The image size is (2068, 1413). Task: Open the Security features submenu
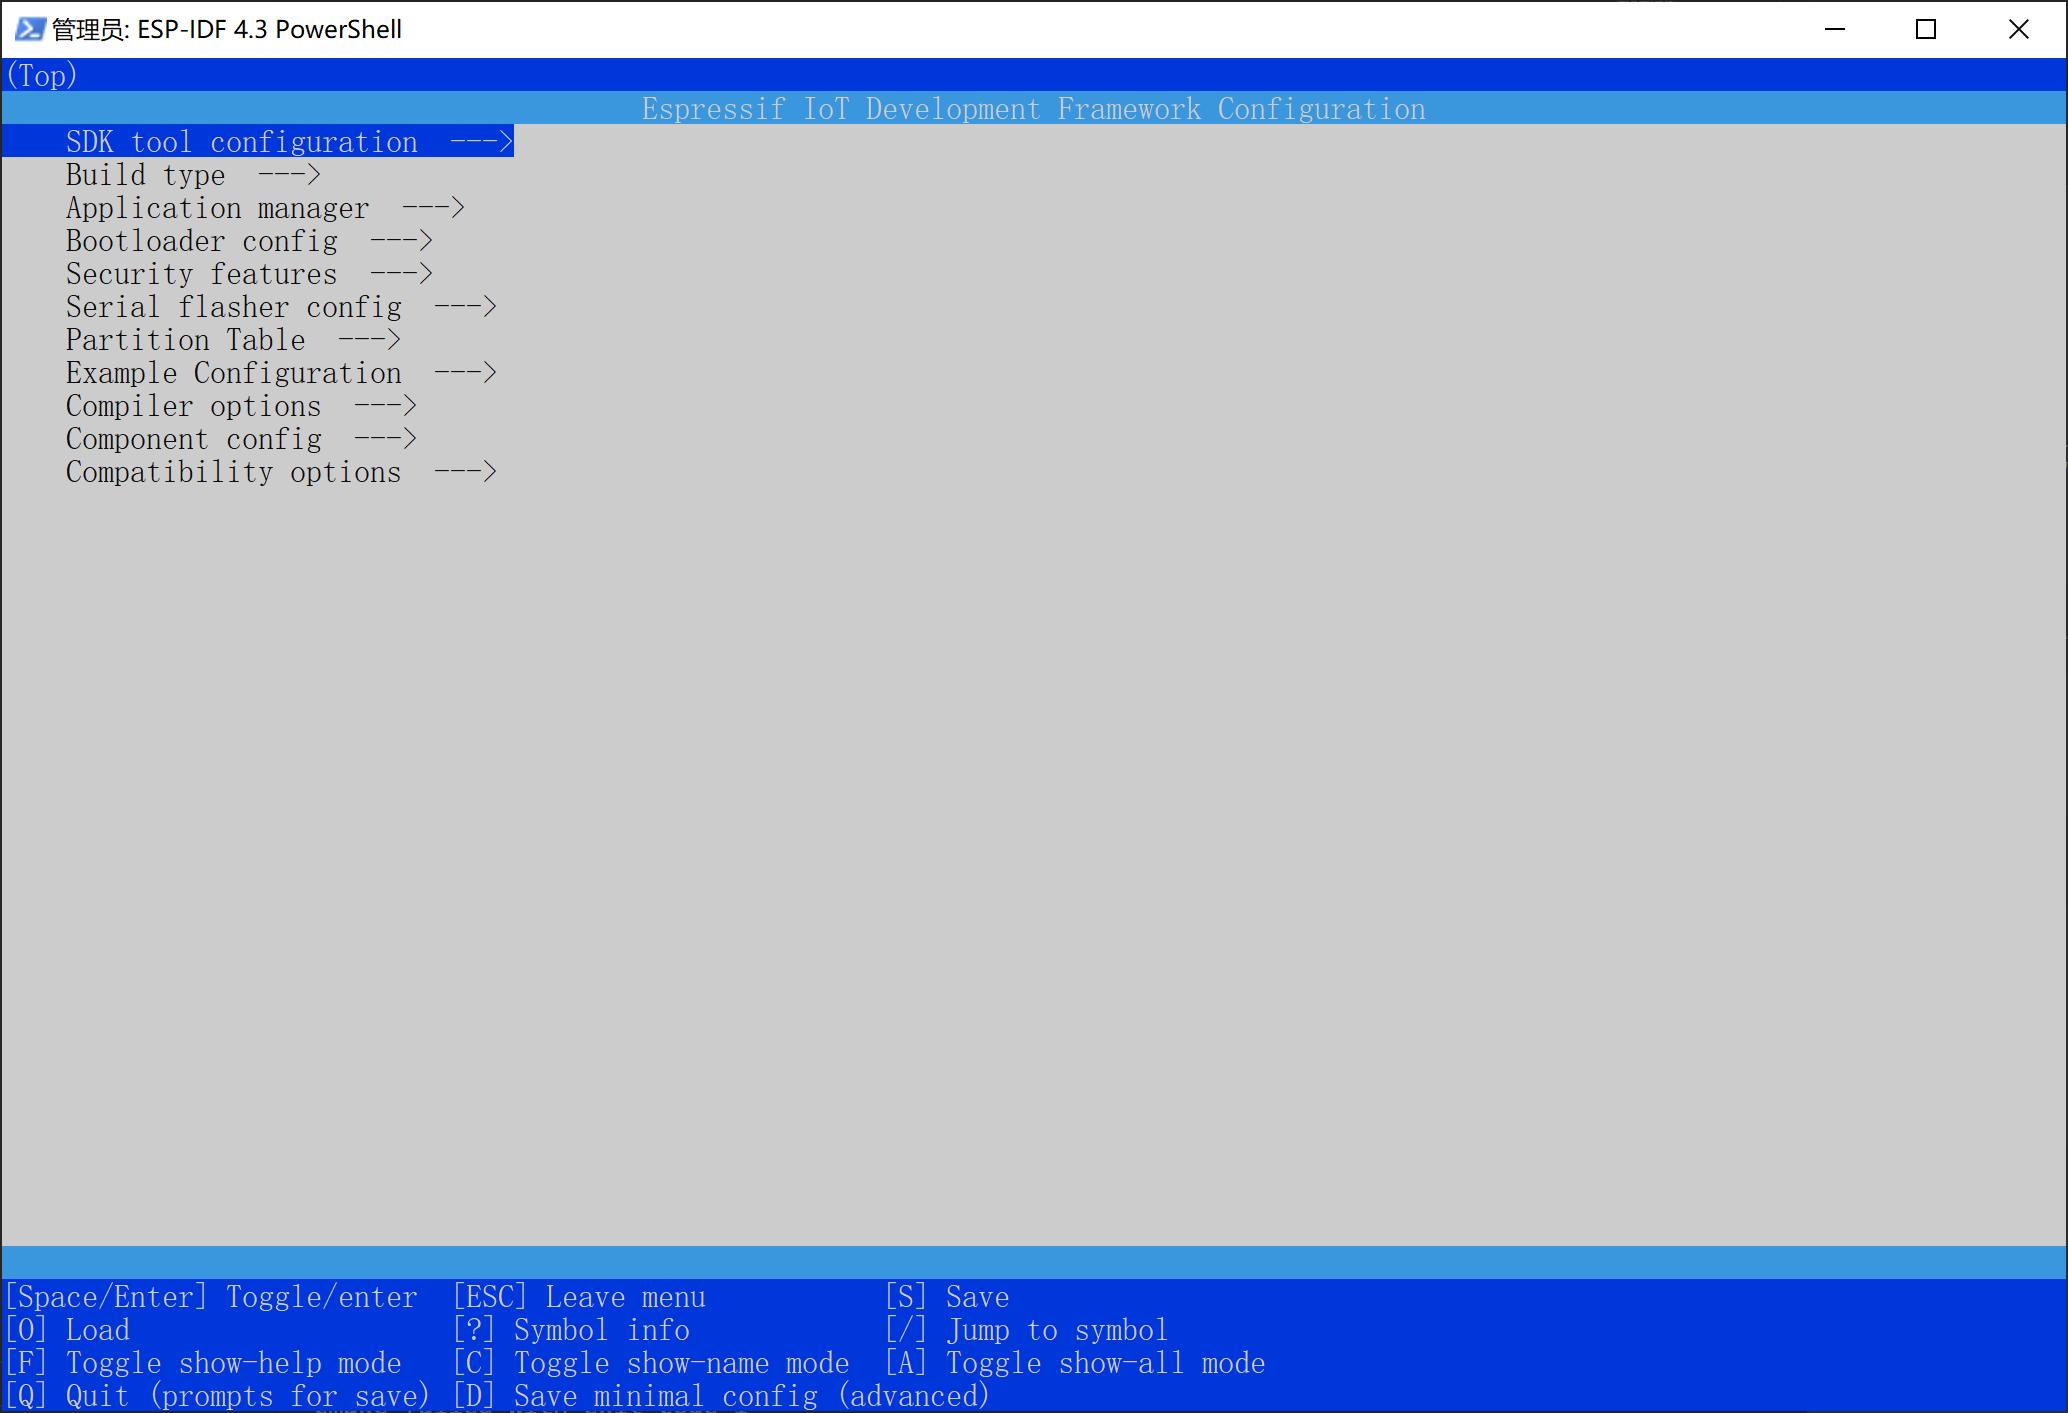[x=249, y=273]
